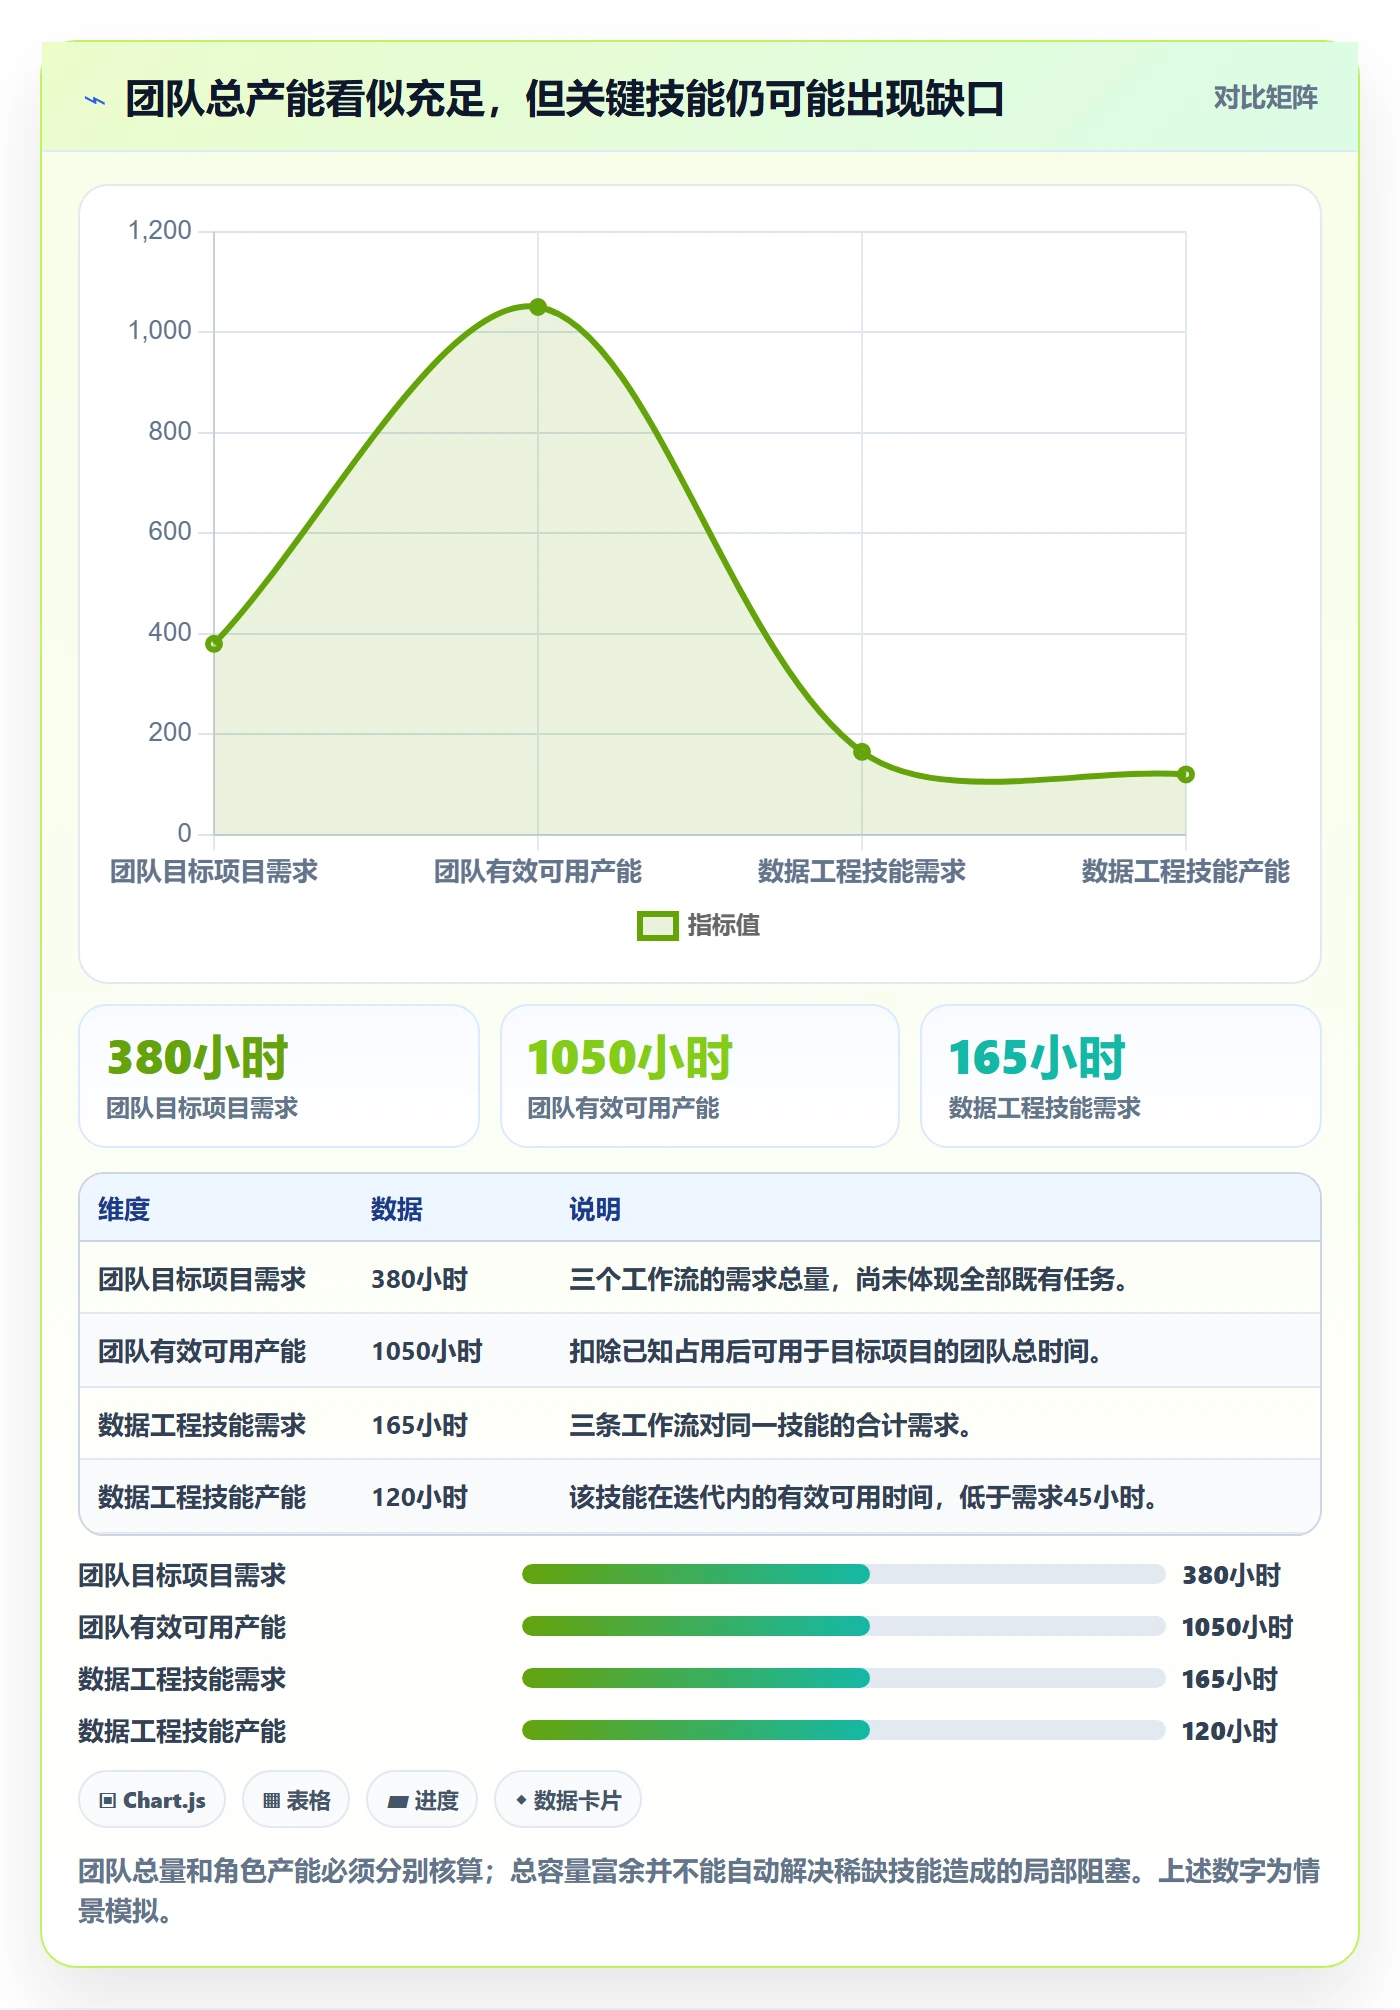
Task: Click the 数据 table column header
Action: (x=397, y=1209)
